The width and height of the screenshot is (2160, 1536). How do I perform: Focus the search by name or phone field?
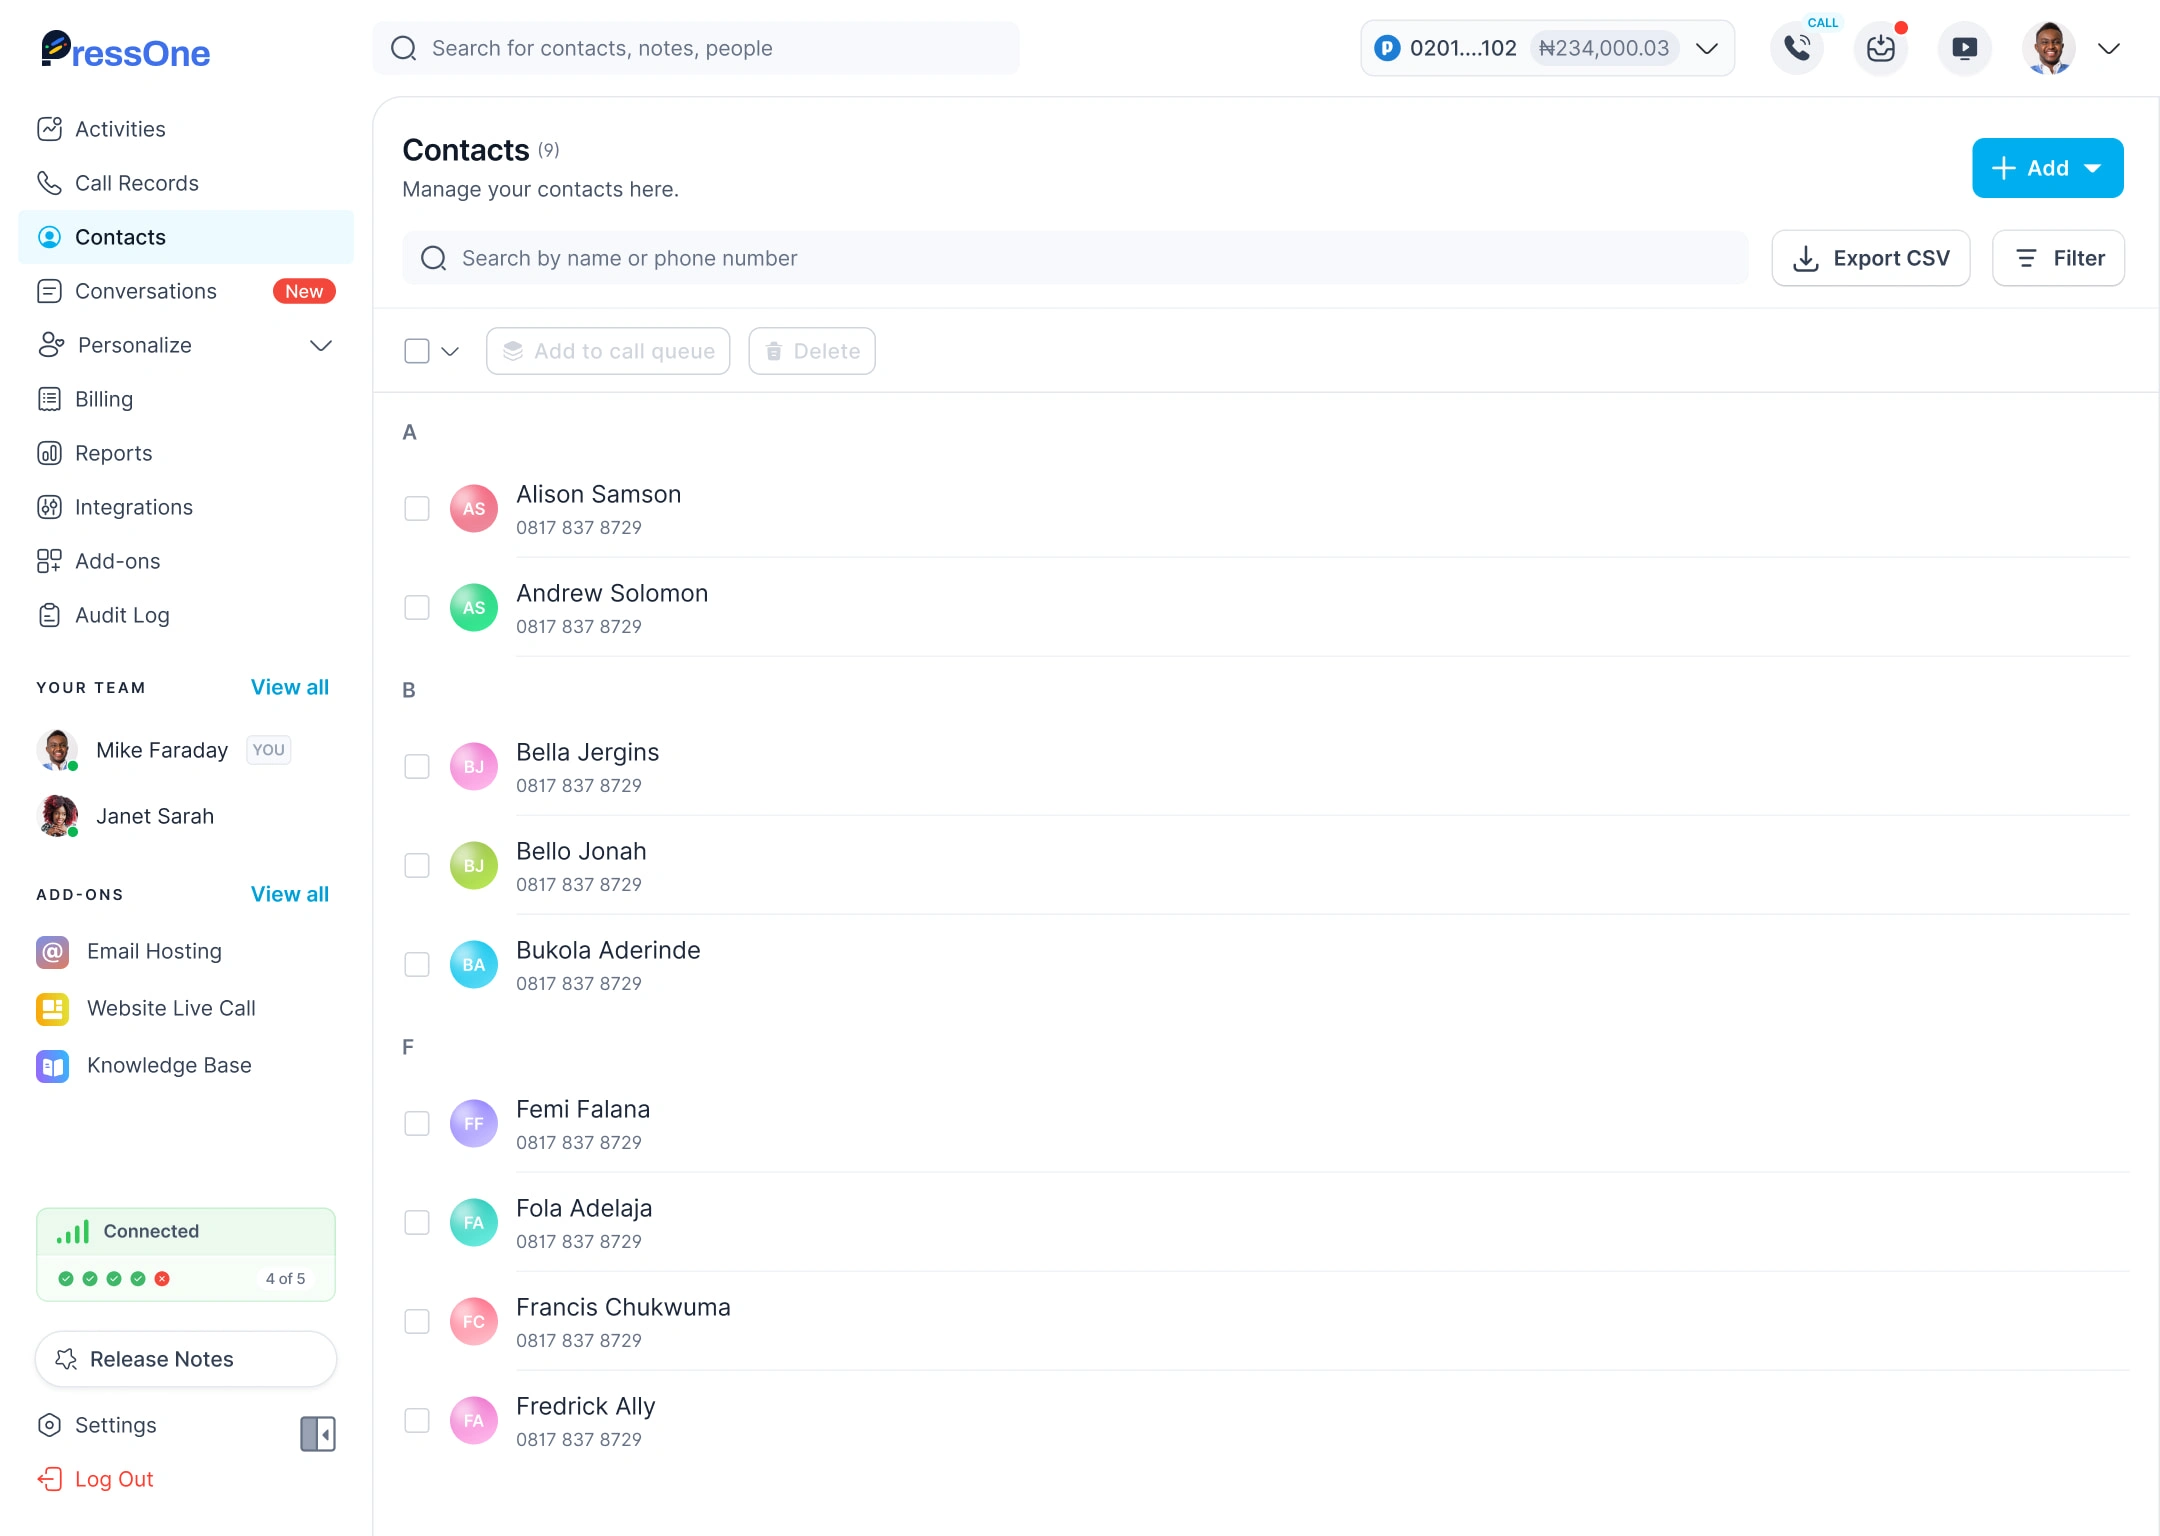tap(1075, 258)
